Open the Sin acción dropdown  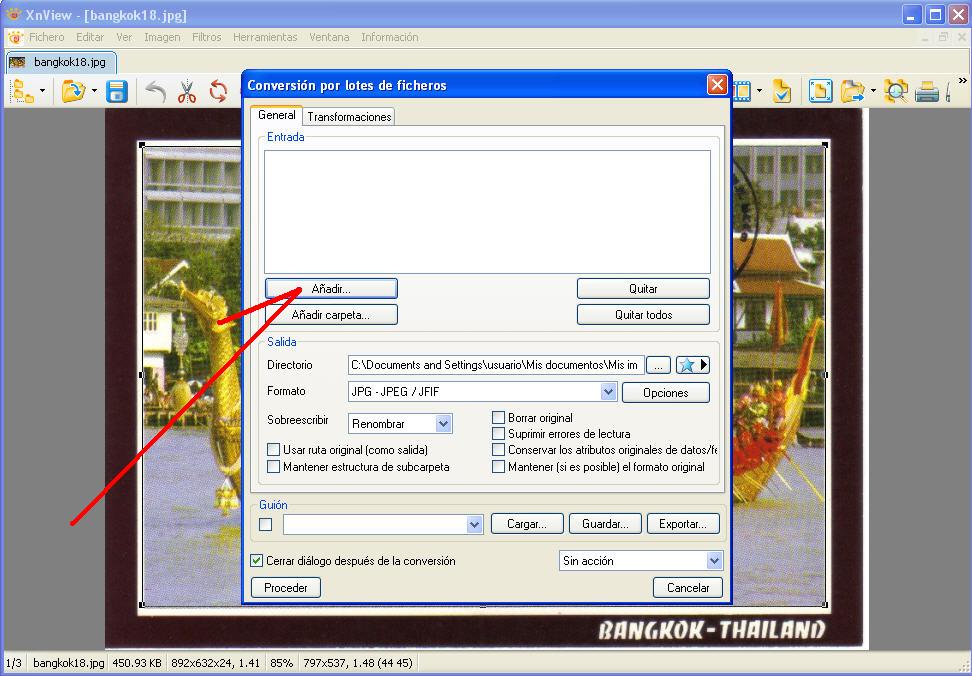tap(714, 561)
